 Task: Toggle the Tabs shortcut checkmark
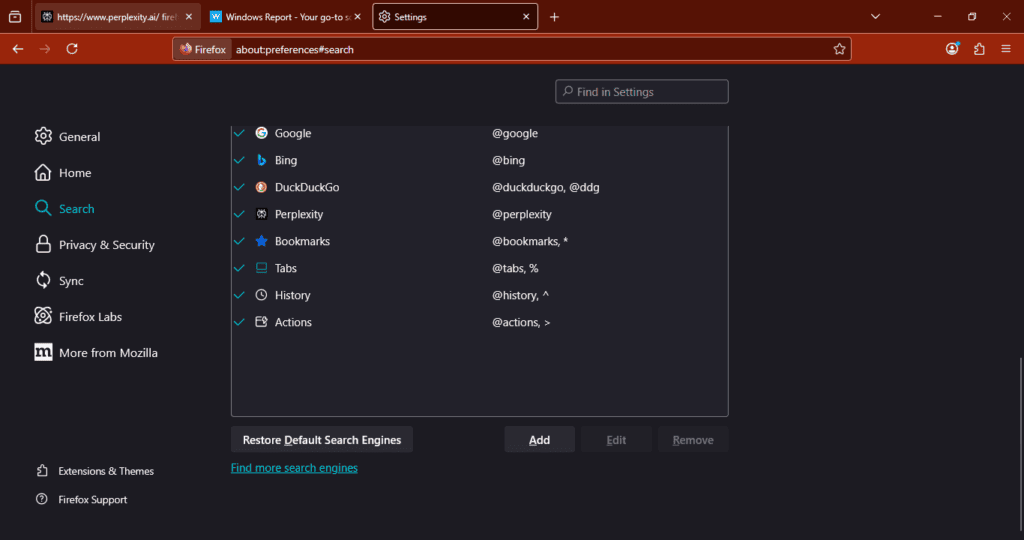pos(240,268)
